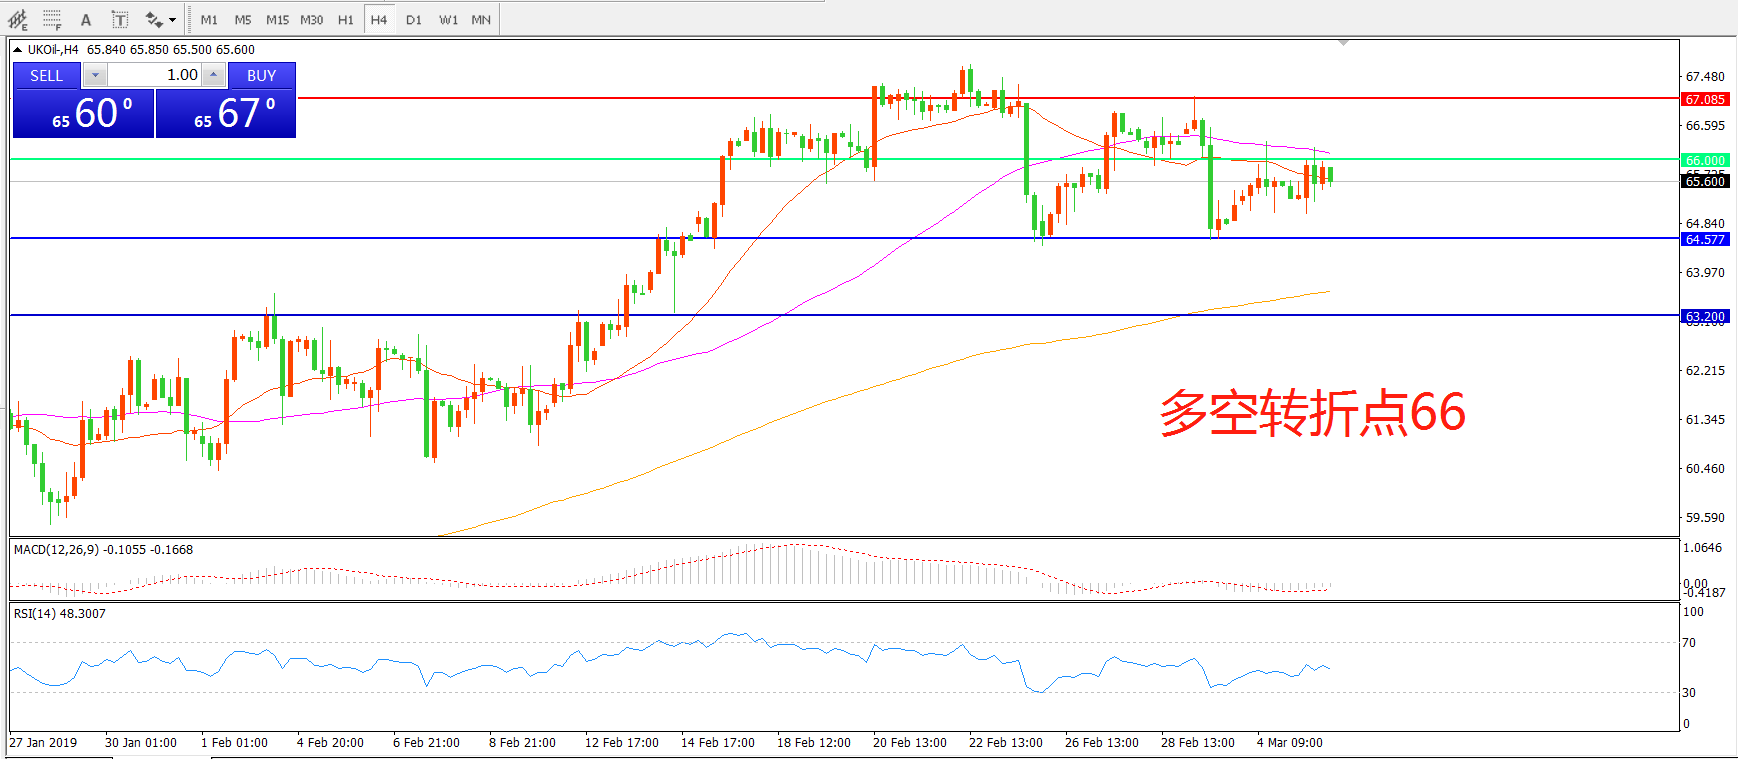Click the red 67.085 price level label
The image size is (1738, 759).
(x=1704, y=99)
